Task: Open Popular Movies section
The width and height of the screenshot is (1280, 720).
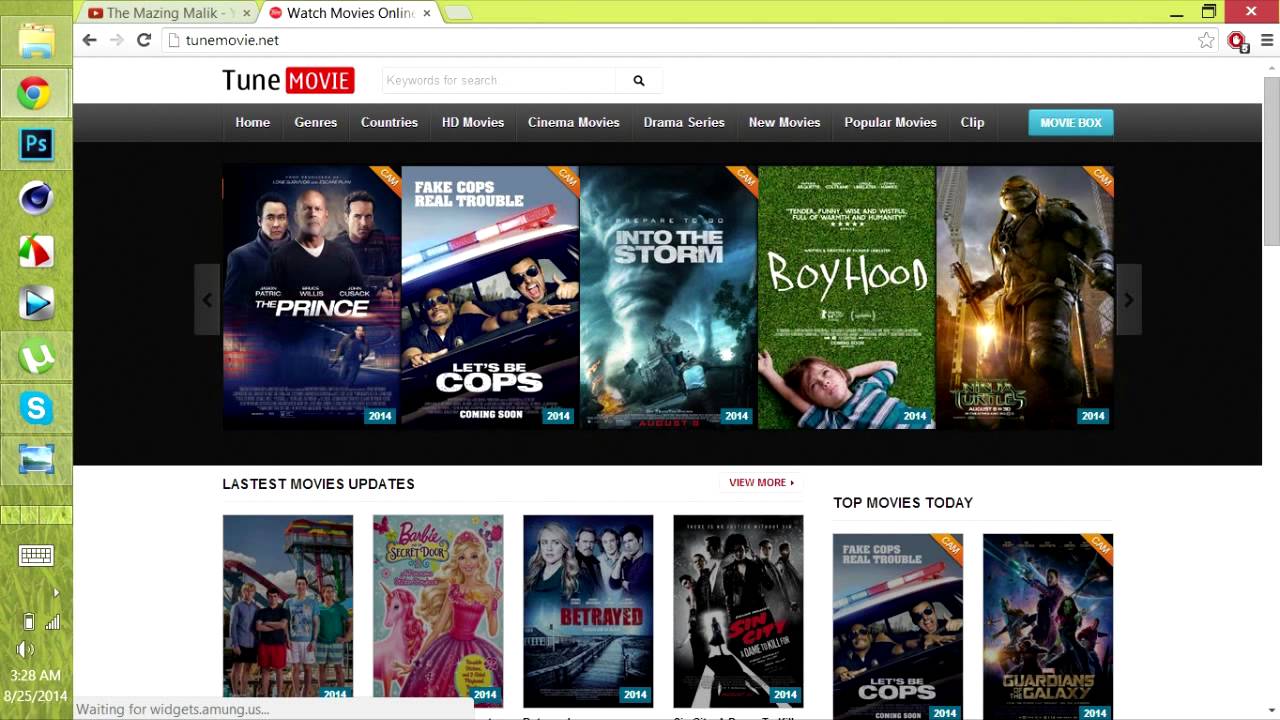Action: [x=890, y=122]
